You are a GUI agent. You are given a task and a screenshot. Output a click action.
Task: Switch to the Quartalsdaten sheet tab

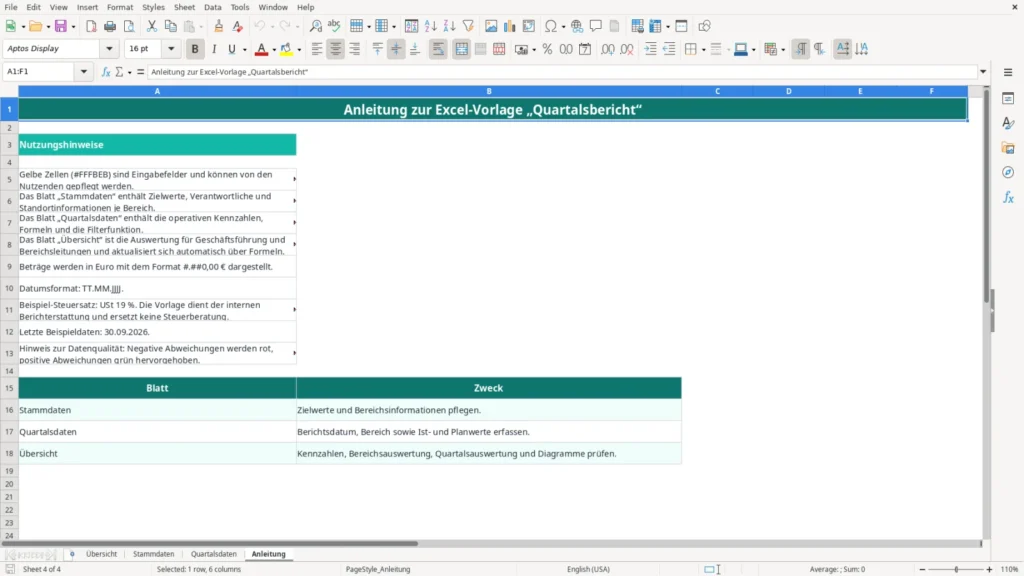click(214, 554)
